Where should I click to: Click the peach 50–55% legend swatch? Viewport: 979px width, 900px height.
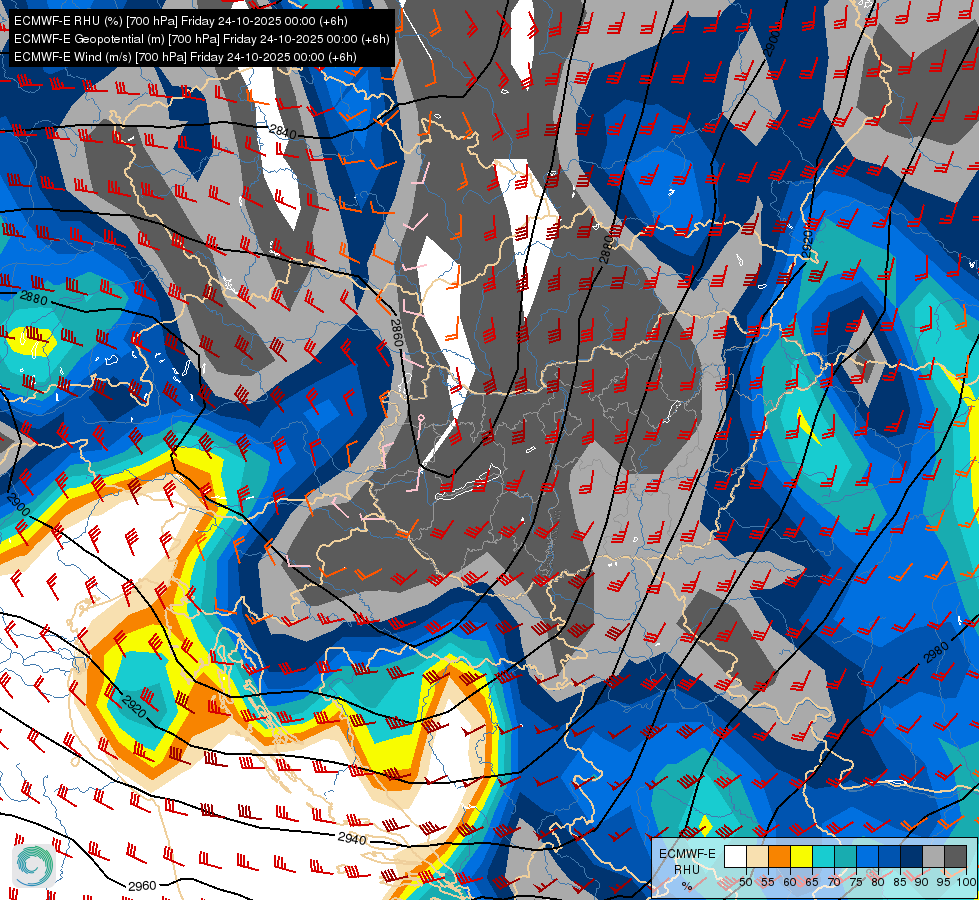757,856
